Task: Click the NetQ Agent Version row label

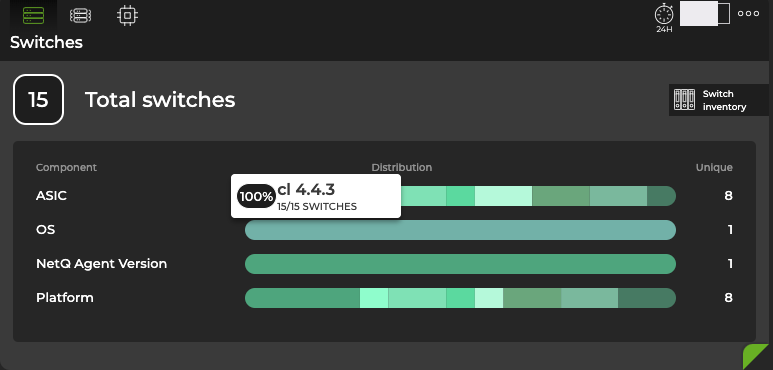Action: [x=102, y=264]
